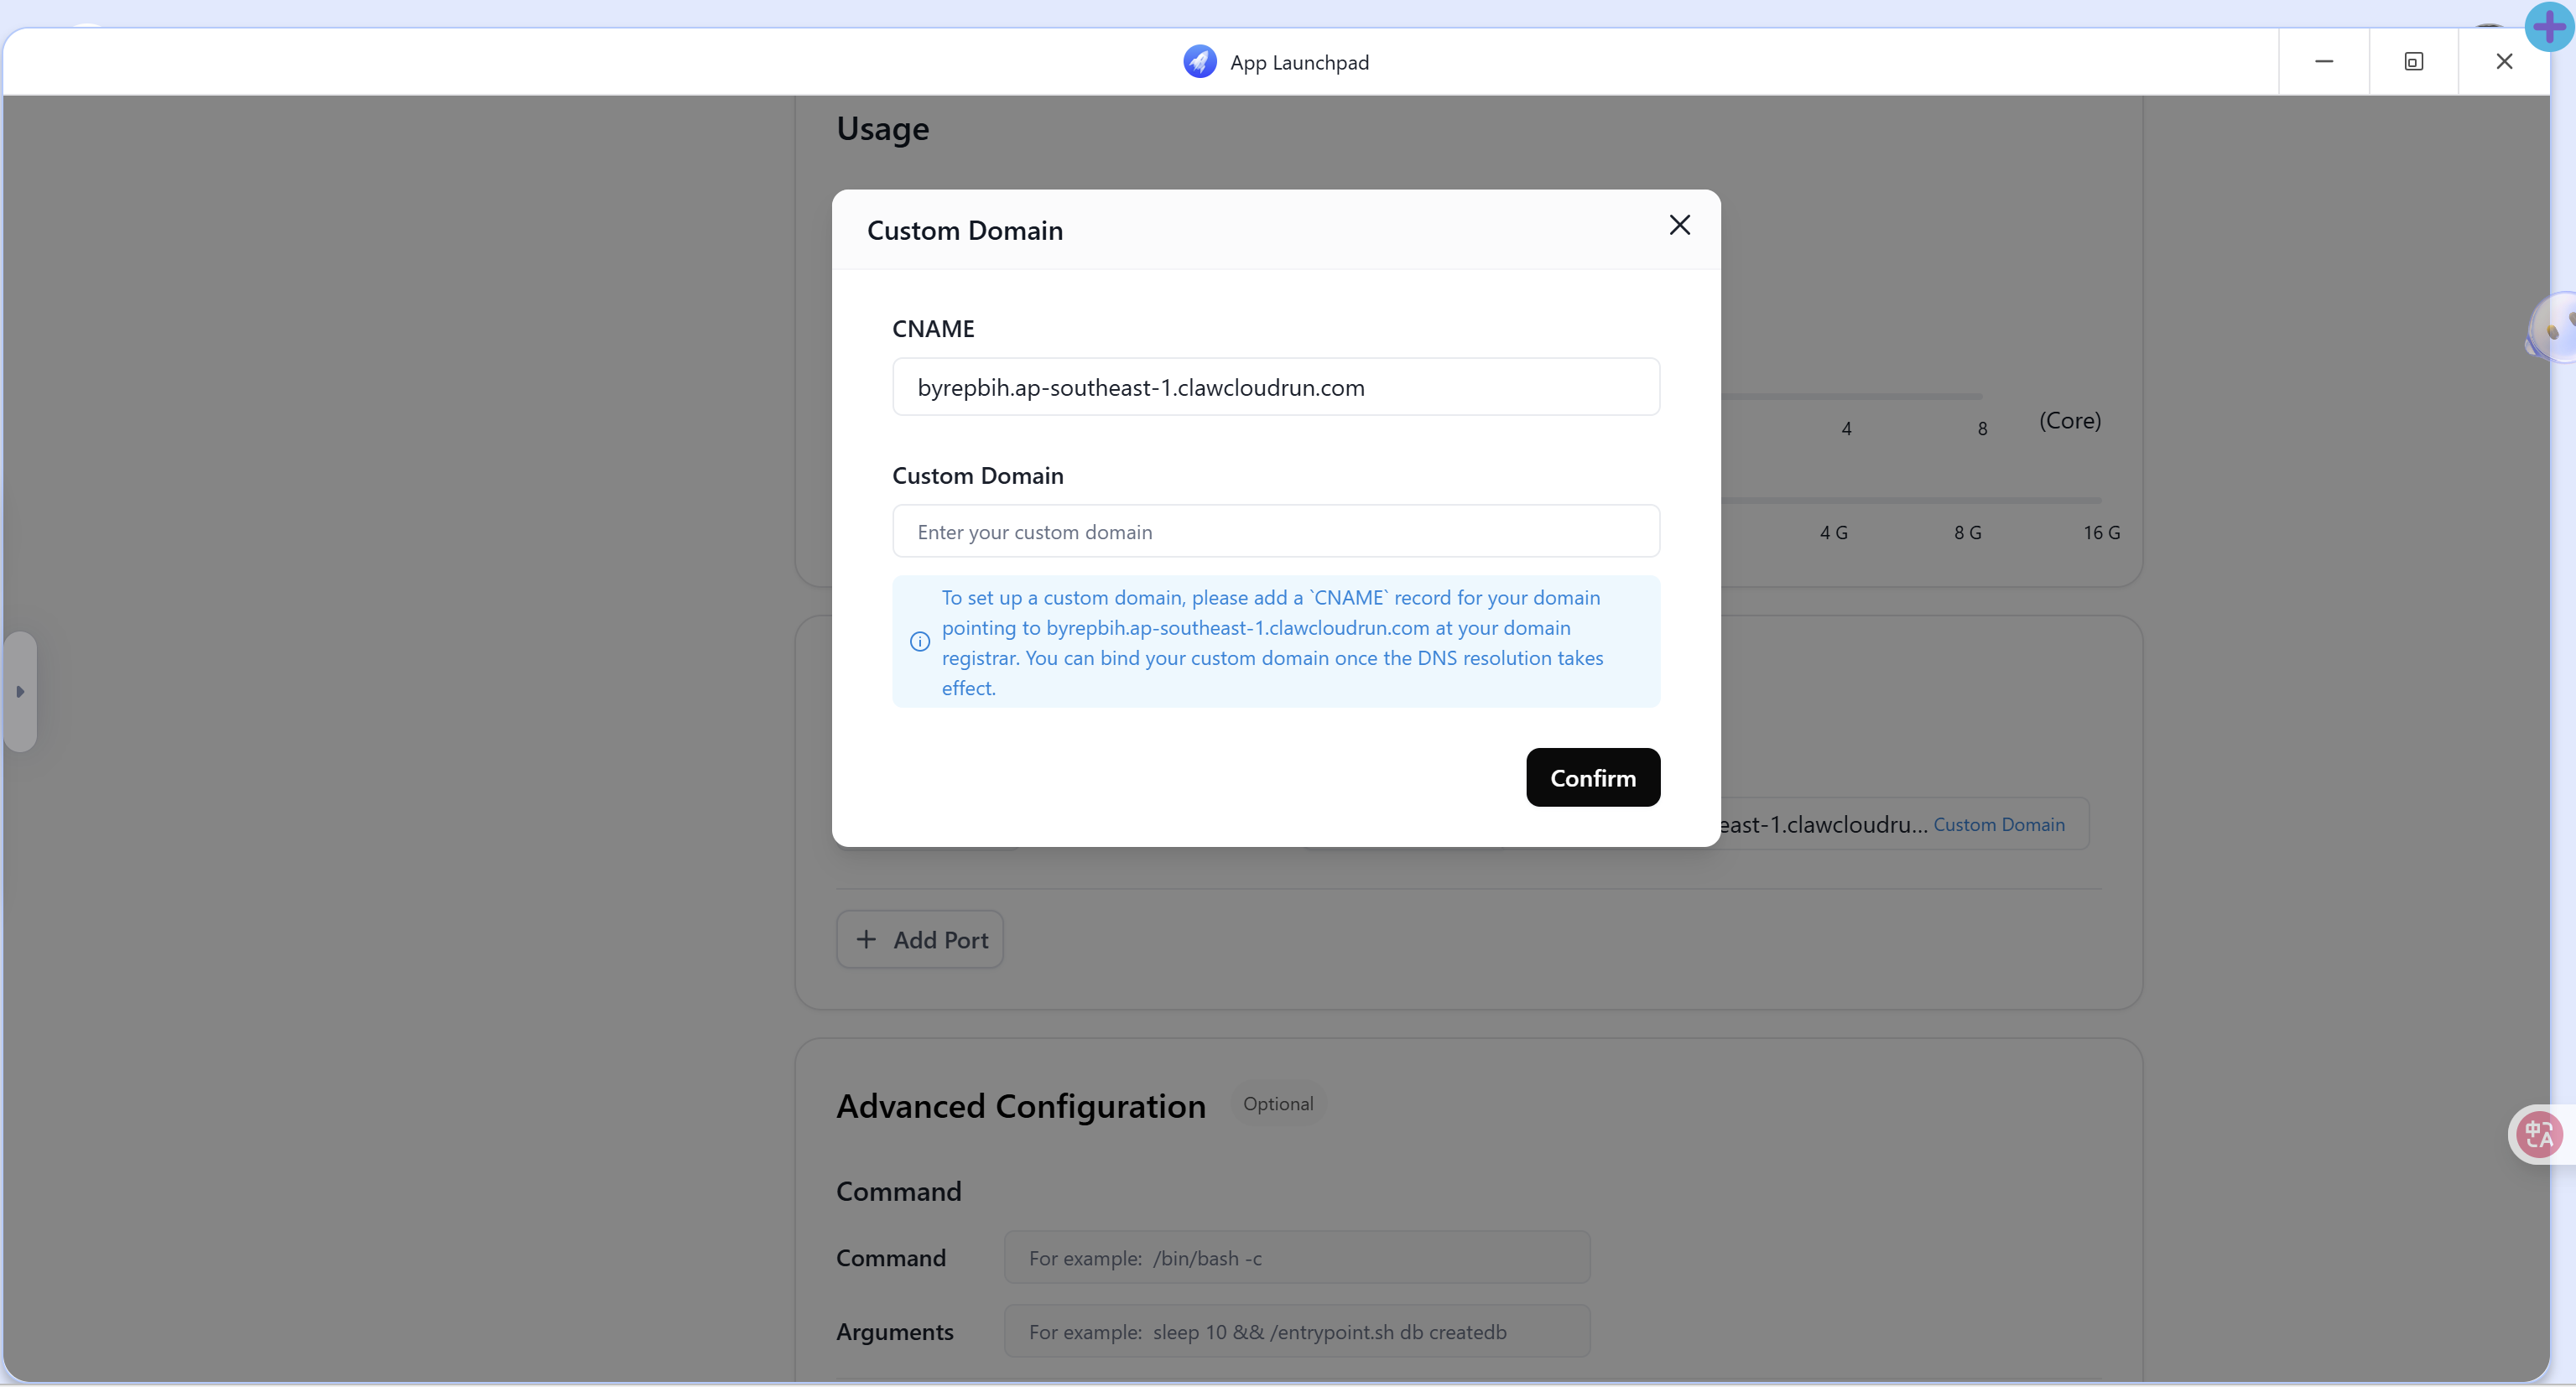Maximize the App Launchpad window
Image resolution: width=2576 pixels, height=1387 pixels.
point(2413,62)
